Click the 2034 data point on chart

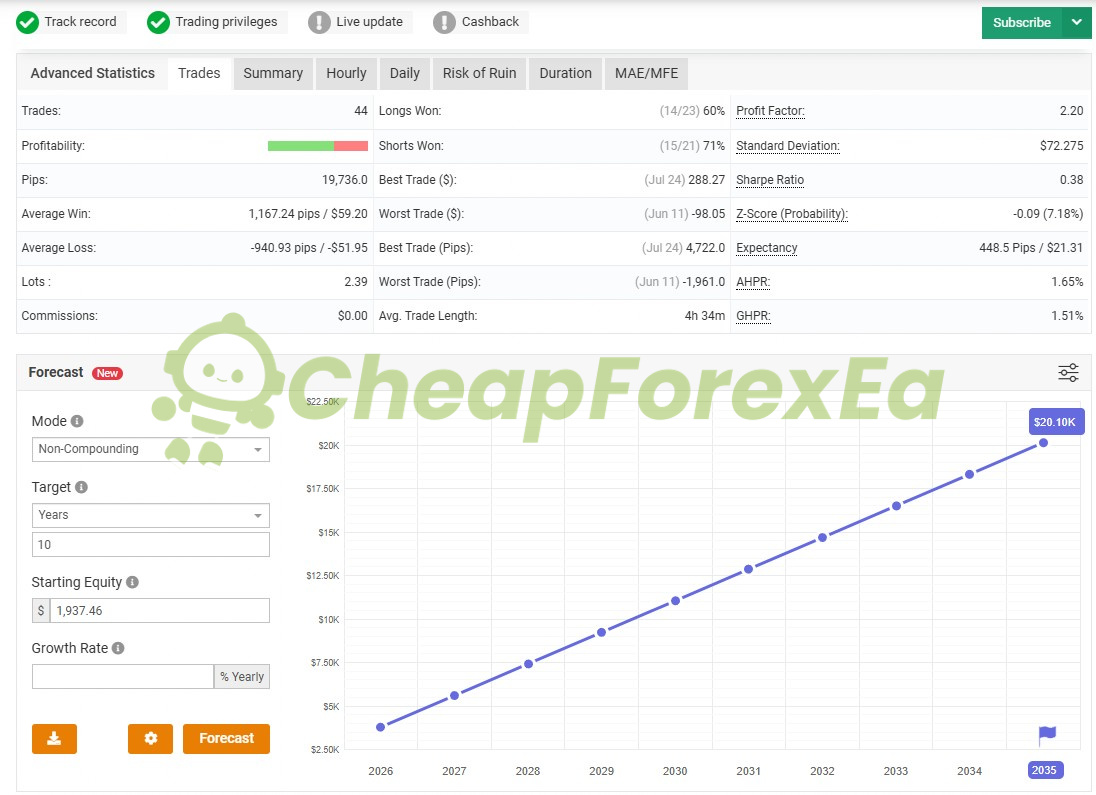969,474
